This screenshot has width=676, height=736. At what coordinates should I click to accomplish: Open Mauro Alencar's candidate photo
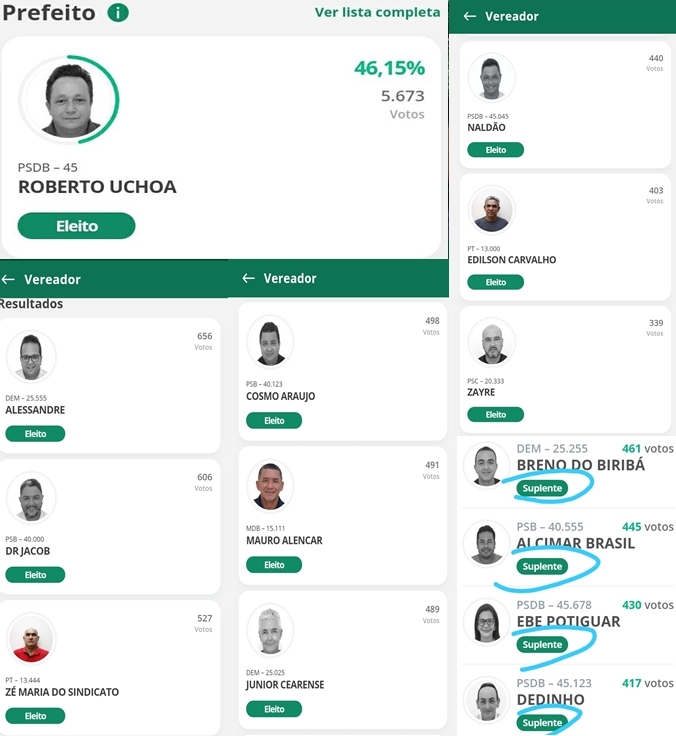pyautogui.click(x=270, y=486)
